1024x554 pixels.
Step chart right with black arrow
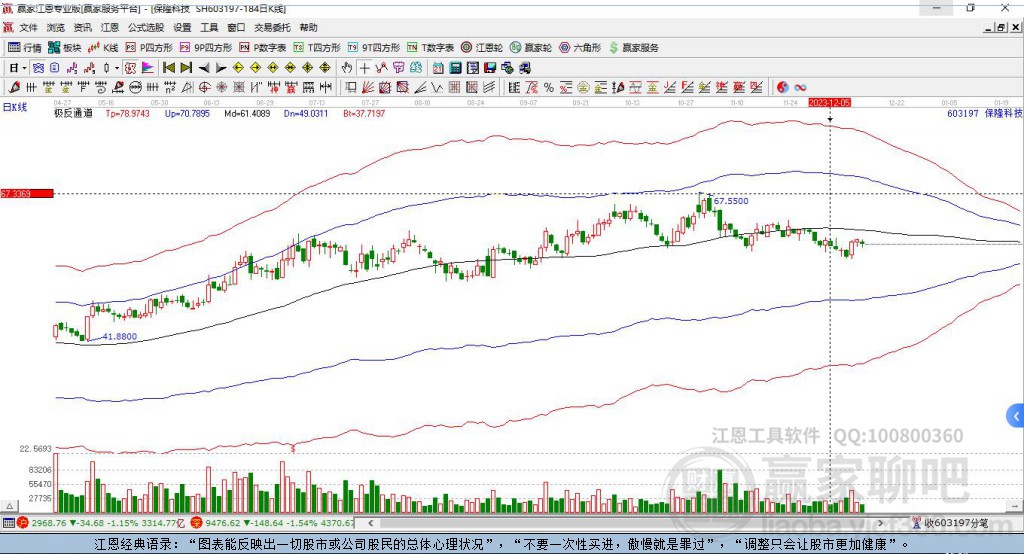tap(221, 67)
